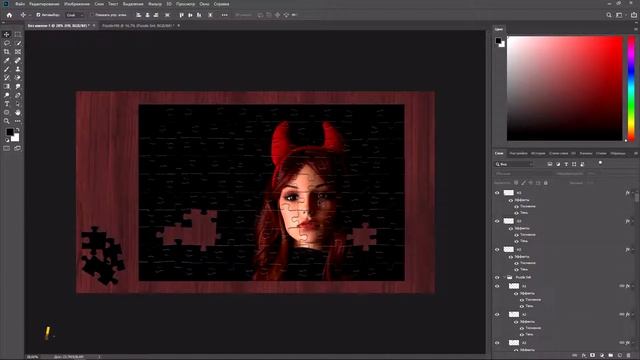Click the Layers panel scrollbar
The width and height of the screenshot is (640, 360).
click(637, 197)
